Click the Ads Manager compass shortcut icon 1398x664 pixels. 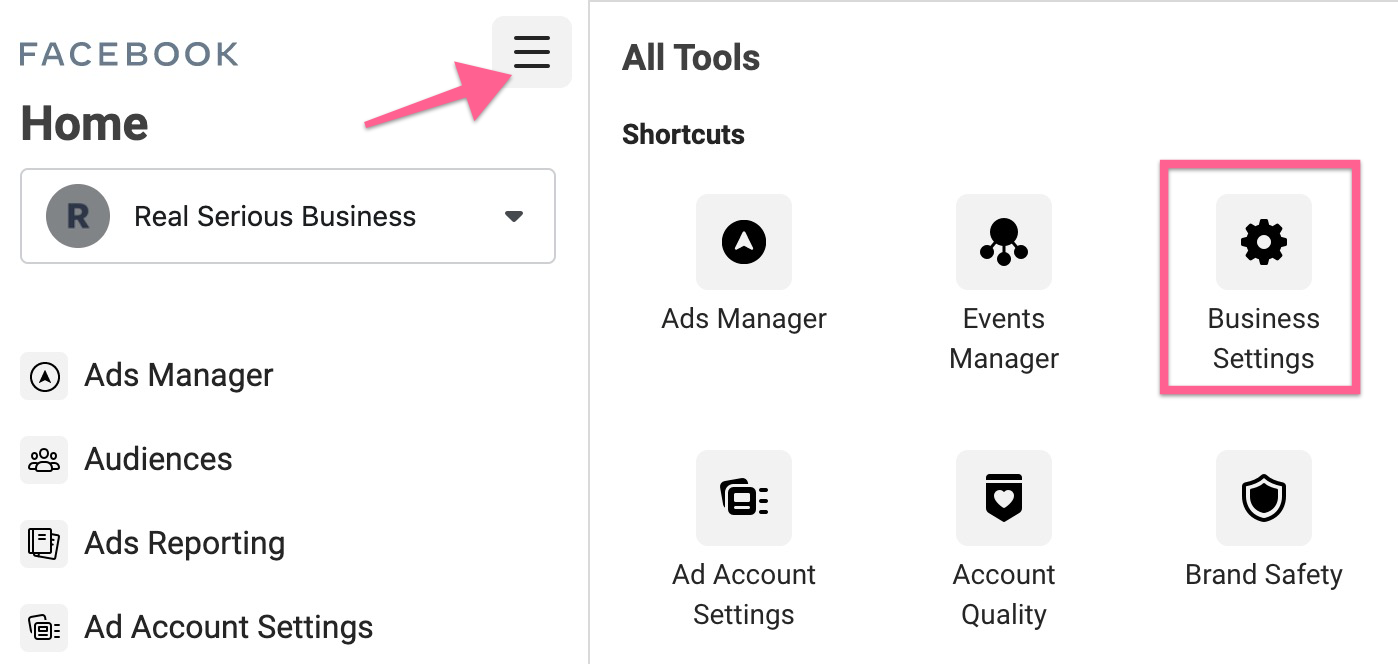(743, 242)
